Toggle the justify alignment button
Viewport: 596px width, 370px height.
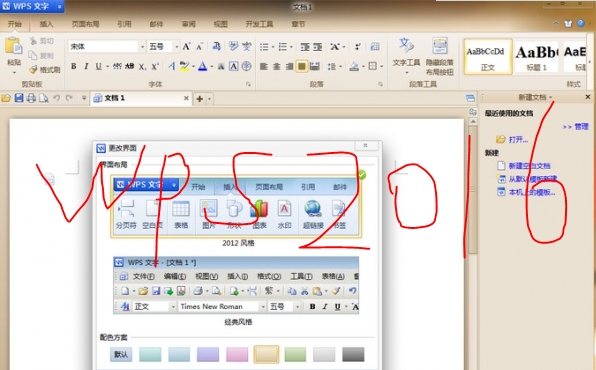pos(302,67)
